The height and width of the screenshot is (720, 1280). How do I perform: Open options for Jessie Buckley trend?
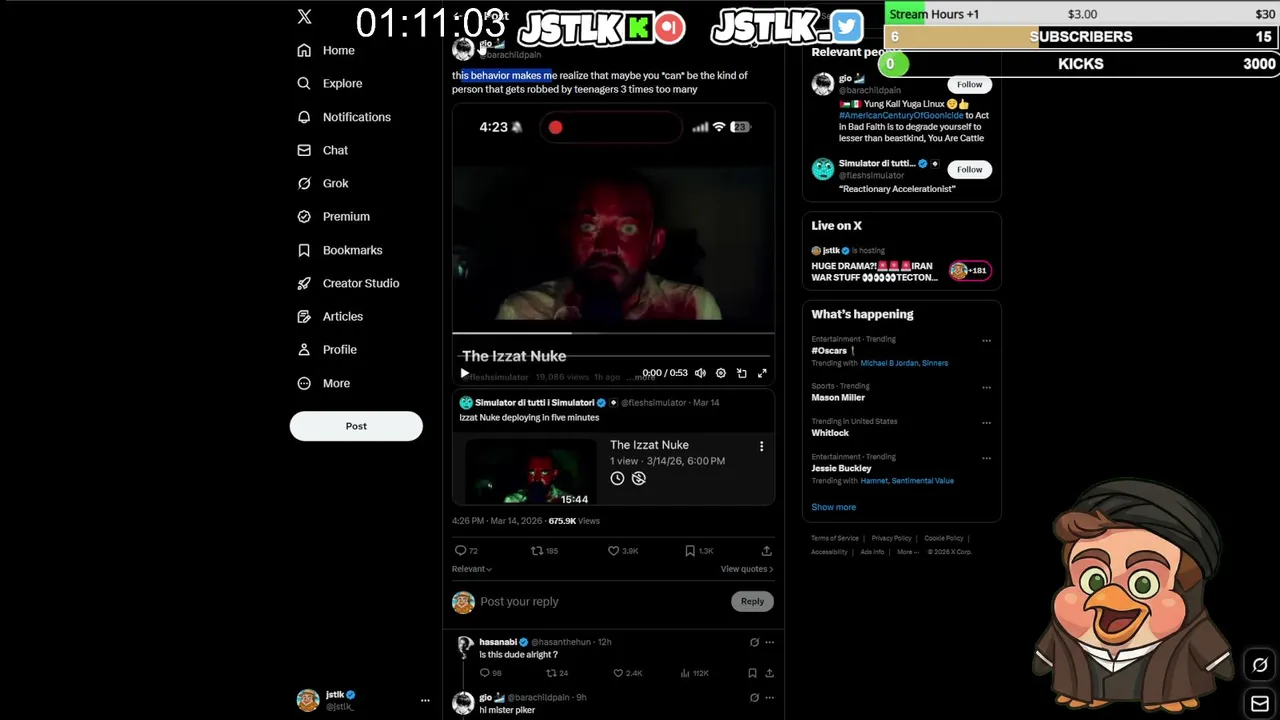[986, 458]
